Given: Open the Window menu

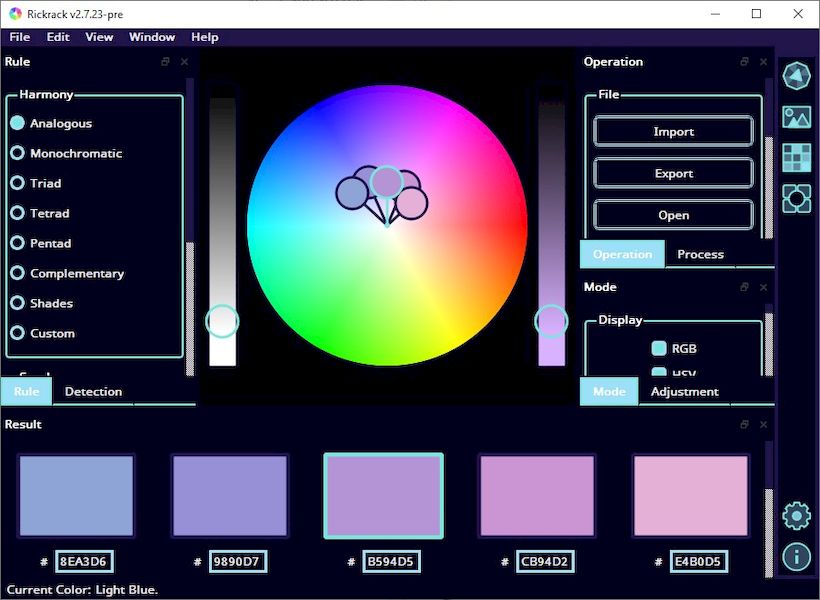Looking at the screenshot, I should 151,37.
